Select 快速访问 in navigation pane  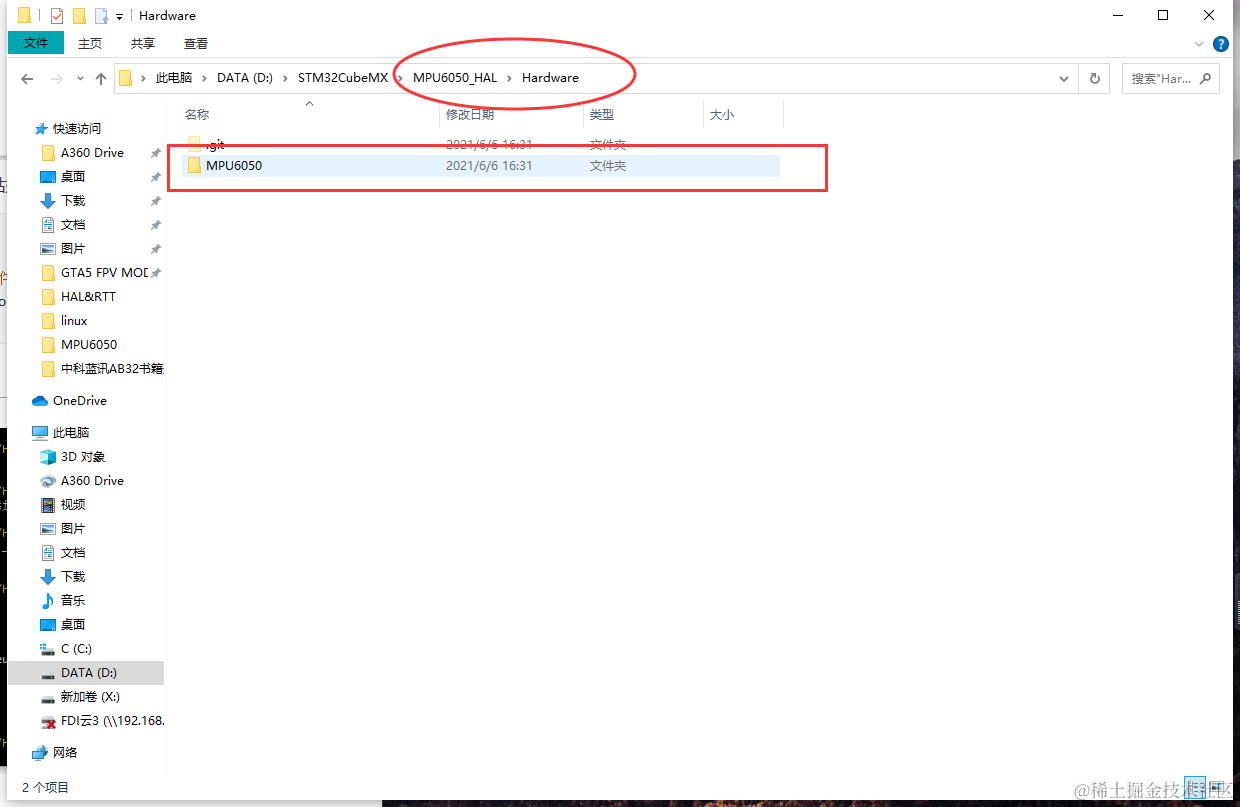click(x=77, y=129)
